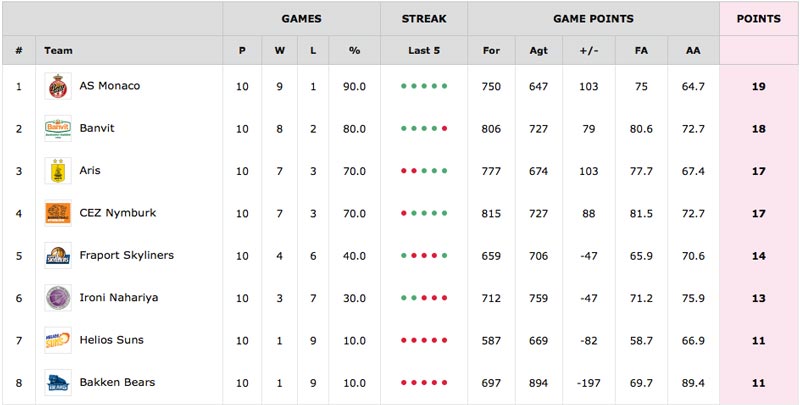This screenshot has height=405, width=800.
Task: Click the Team column header
Action: [58, 50]
